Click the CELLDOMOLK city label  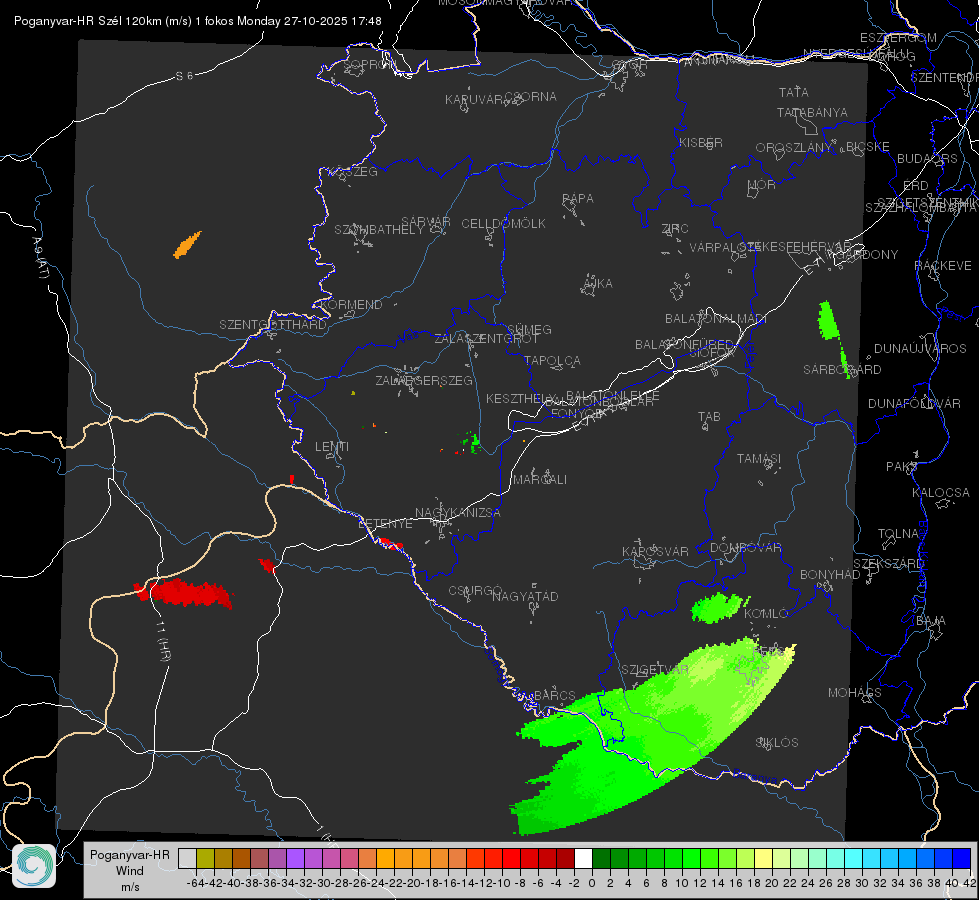pos(503,224)
